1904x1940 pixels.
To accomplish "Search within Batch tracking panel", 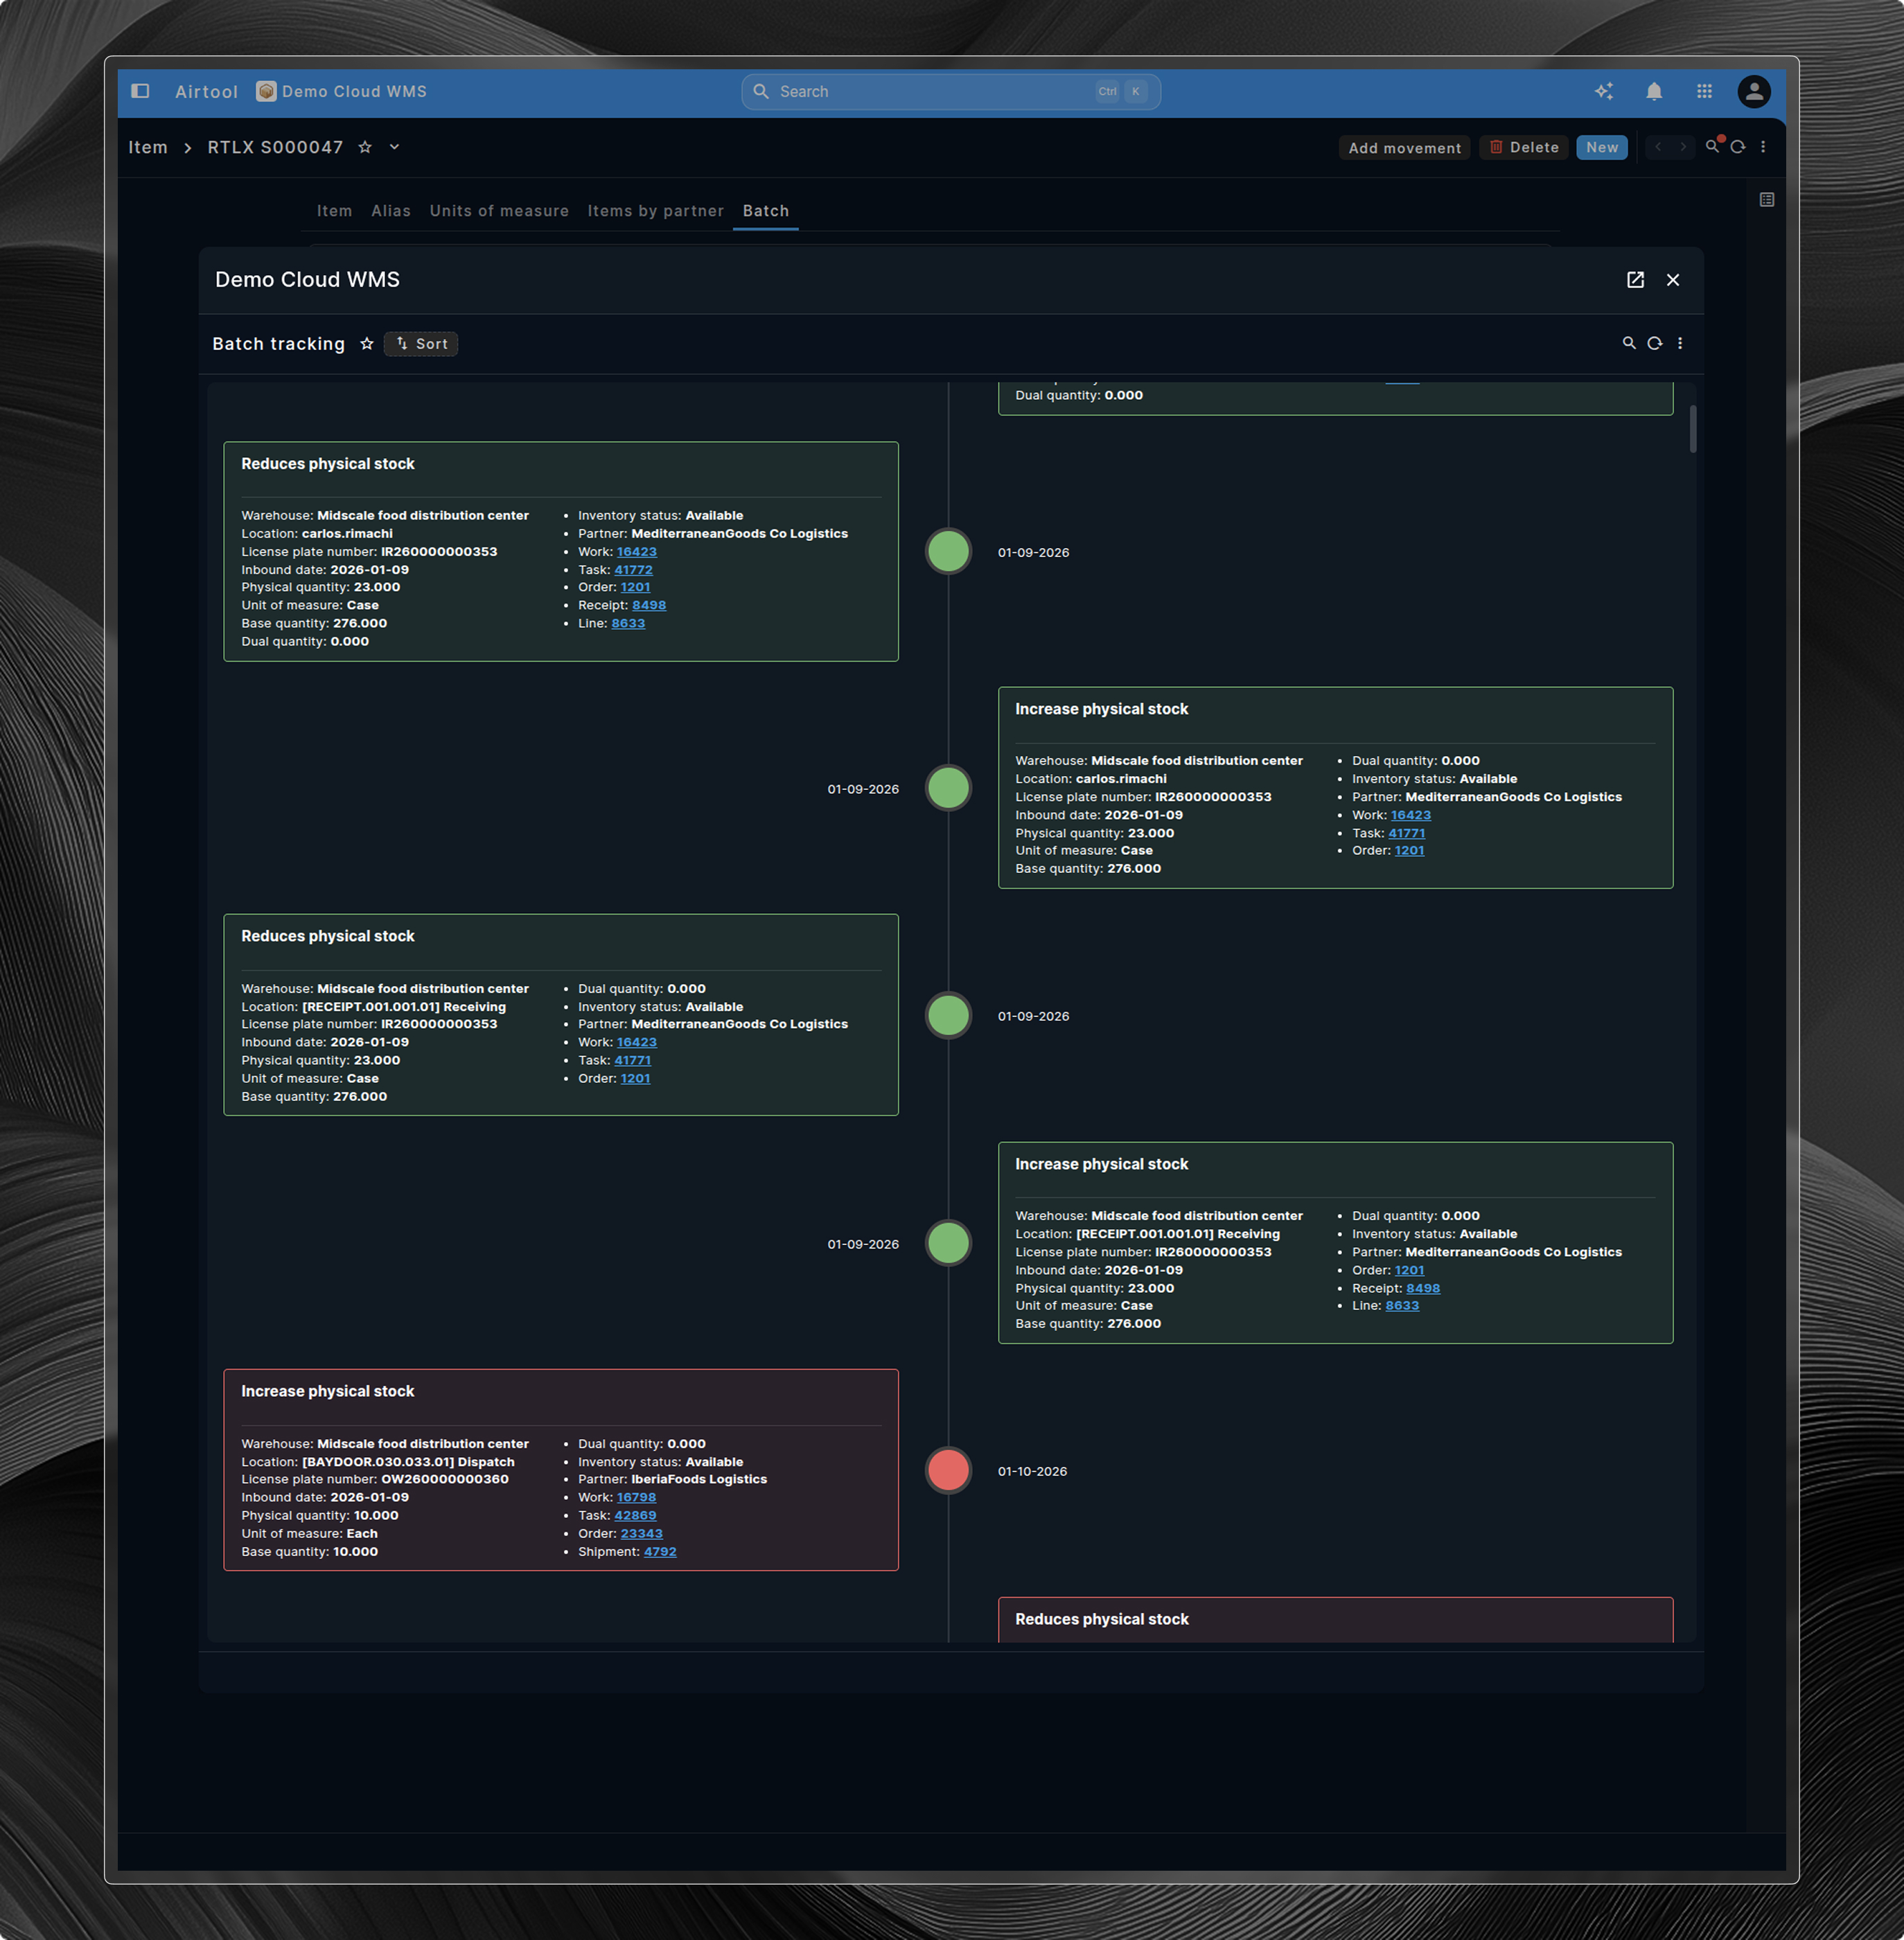I will tap(1629, 343).
